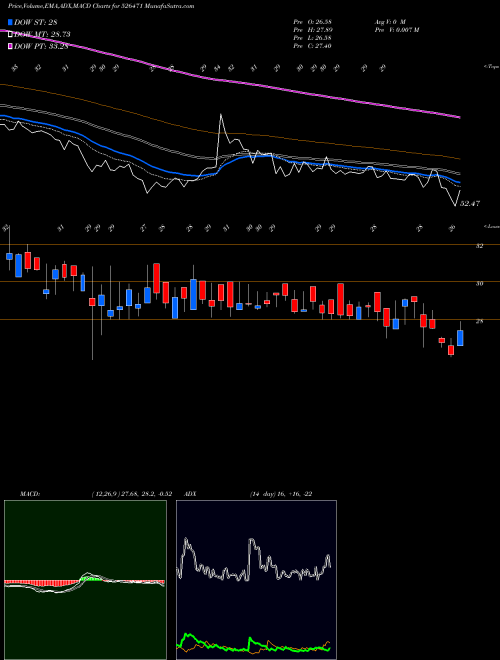Select the 'Pre O: 26.58' value
The height and width of the screenshot is (660, 500).
point(312,21)
